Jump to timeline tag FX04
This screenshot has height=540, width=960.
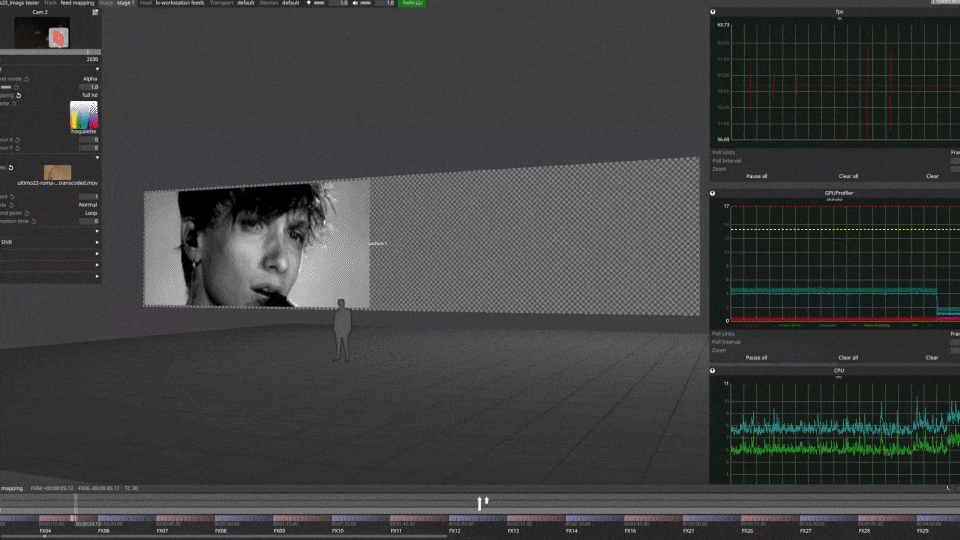tap(45, 531)
